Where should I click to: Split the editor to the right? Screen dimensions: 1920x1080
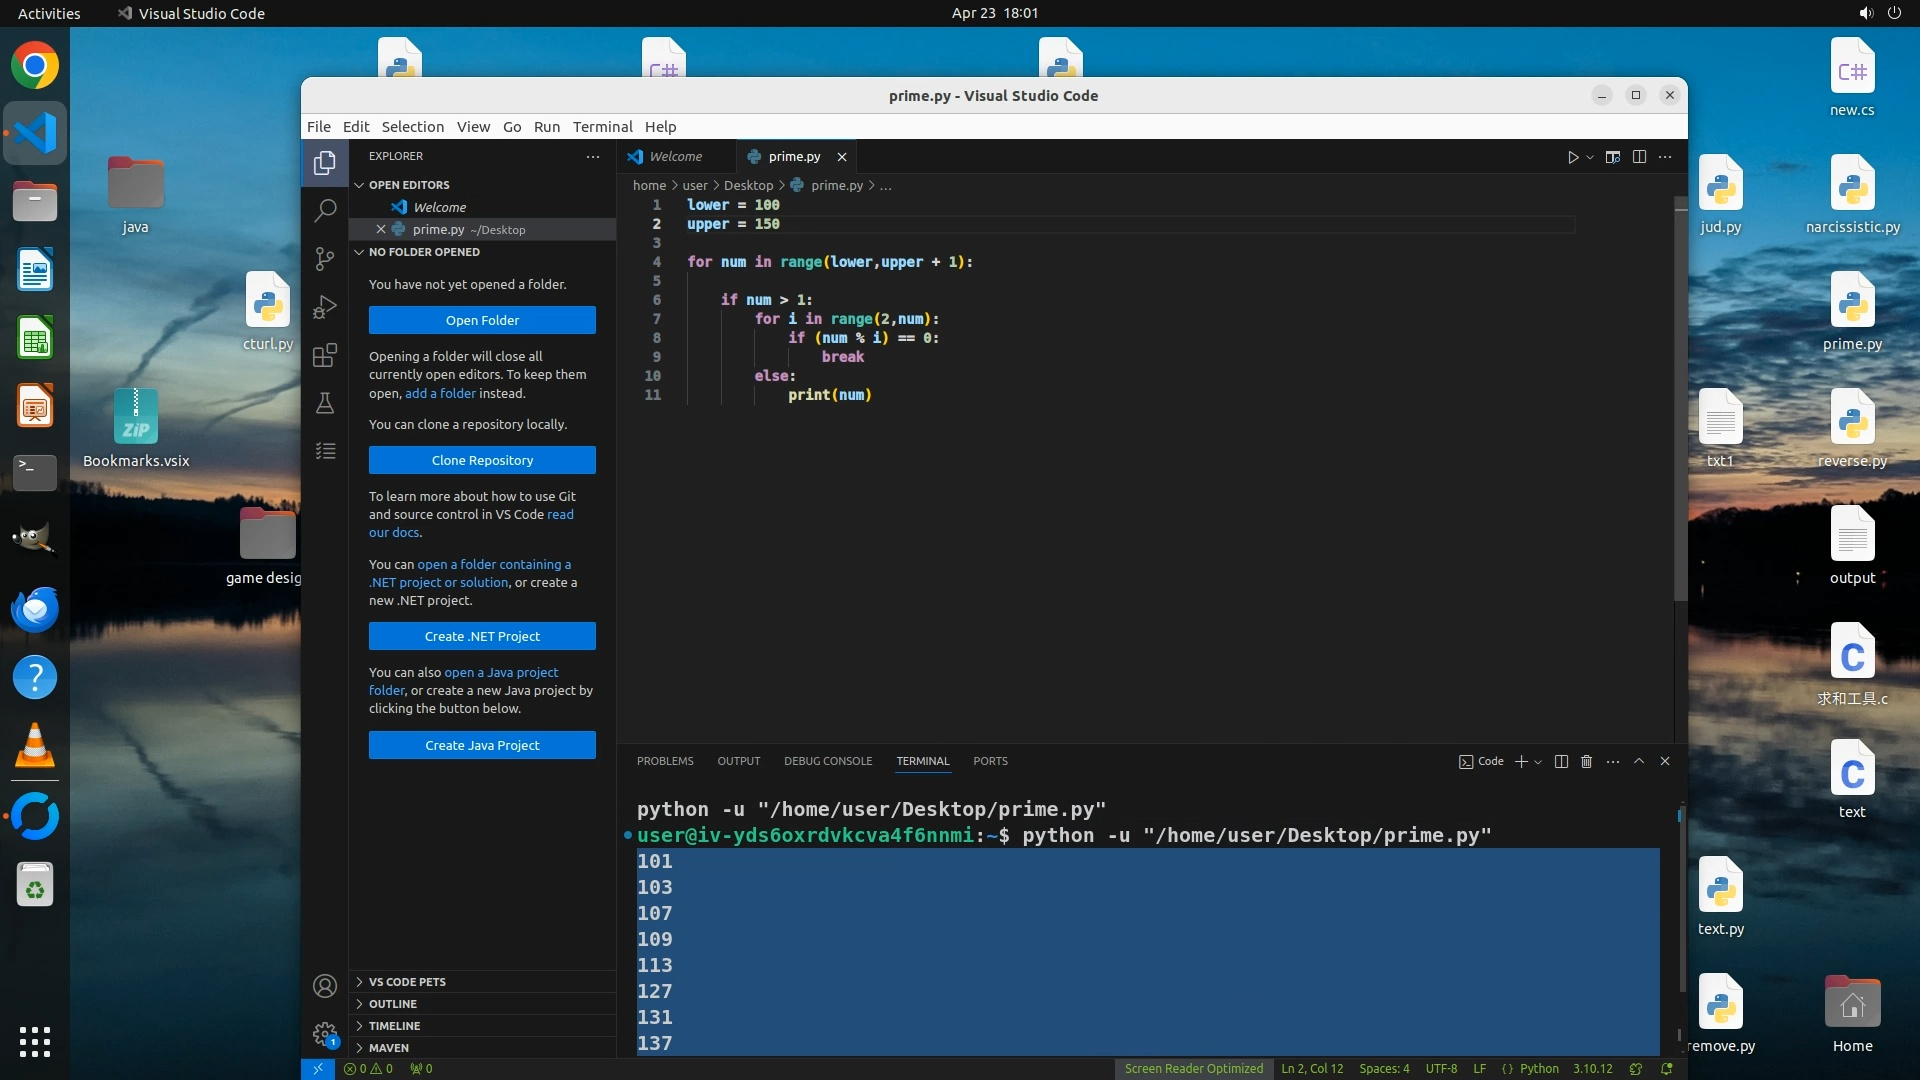1639,157
